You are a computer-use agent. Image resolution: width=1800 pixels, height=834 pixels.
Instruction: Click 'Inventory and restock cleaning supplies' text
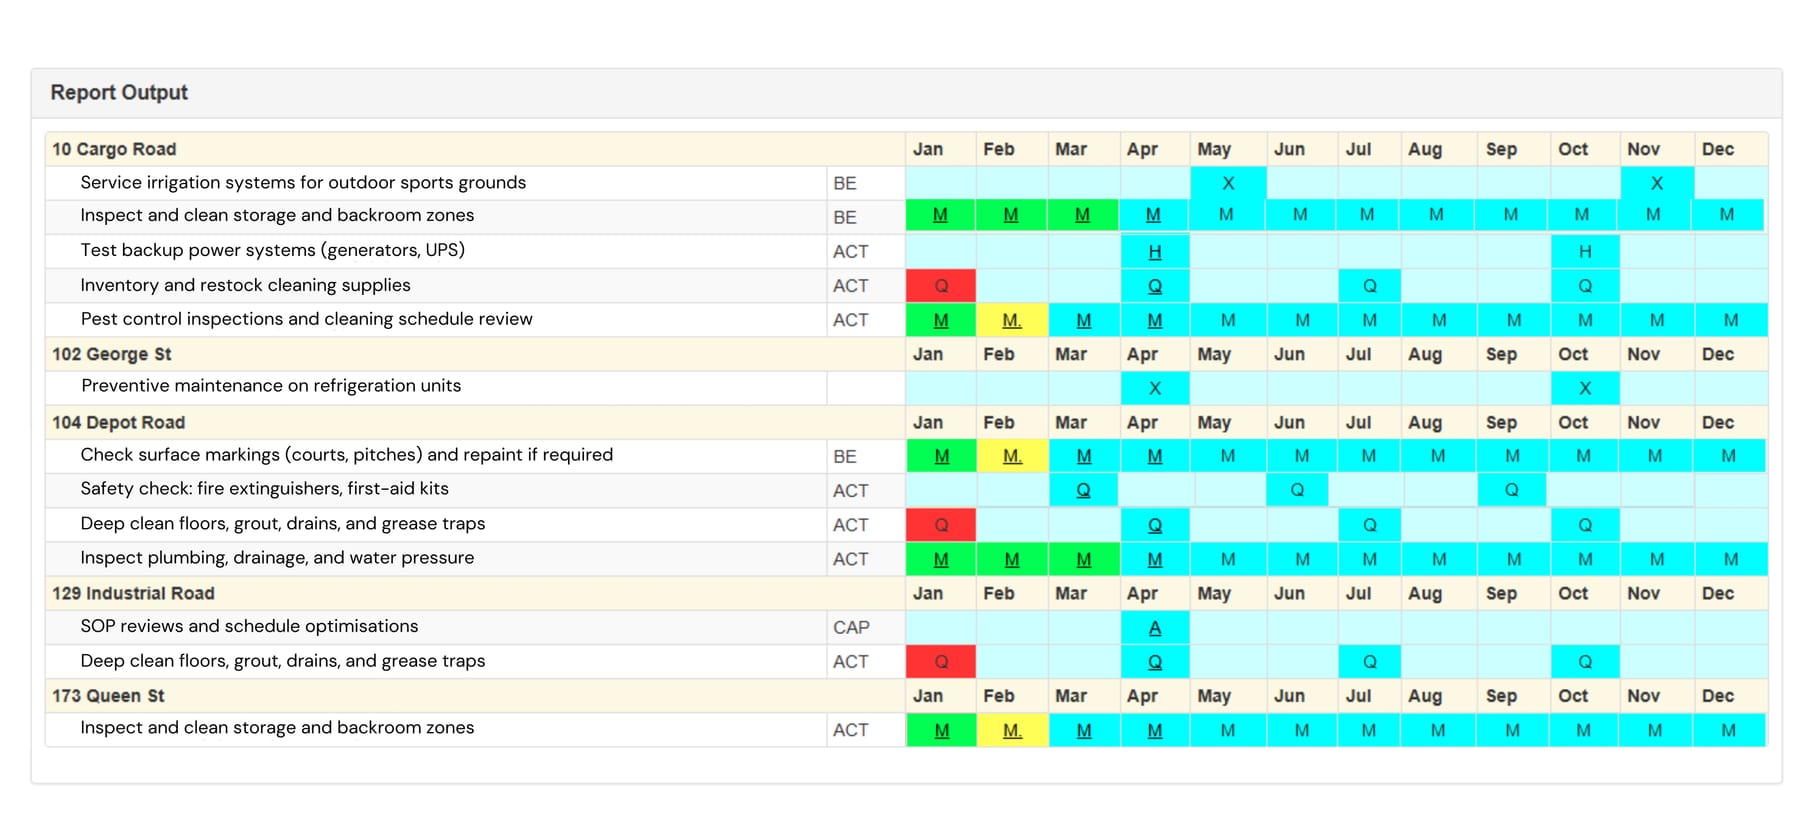tap(245, 285)
